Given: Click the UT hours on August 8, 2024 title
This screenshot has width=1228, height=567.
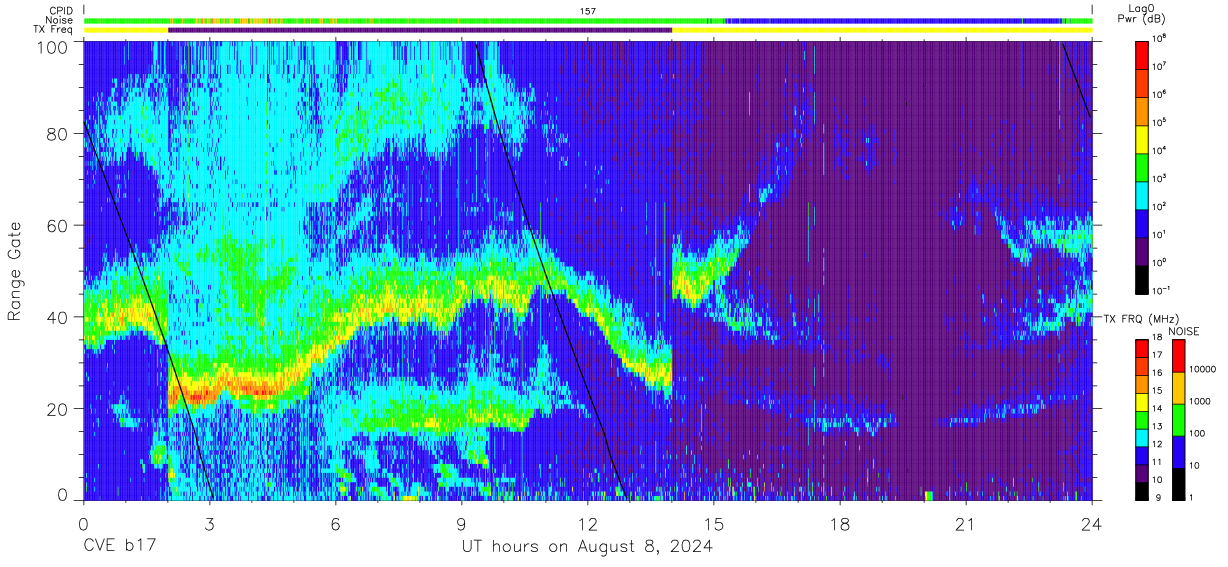Looking at the screenshot, I should point(587,547).
